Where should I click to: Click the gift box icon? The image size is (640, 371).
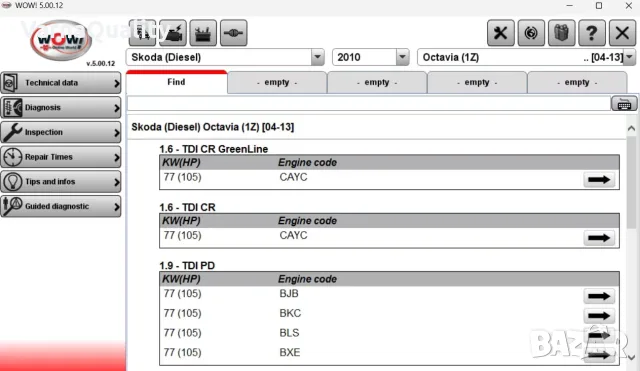pyautogui.click(x=561, y=33)
